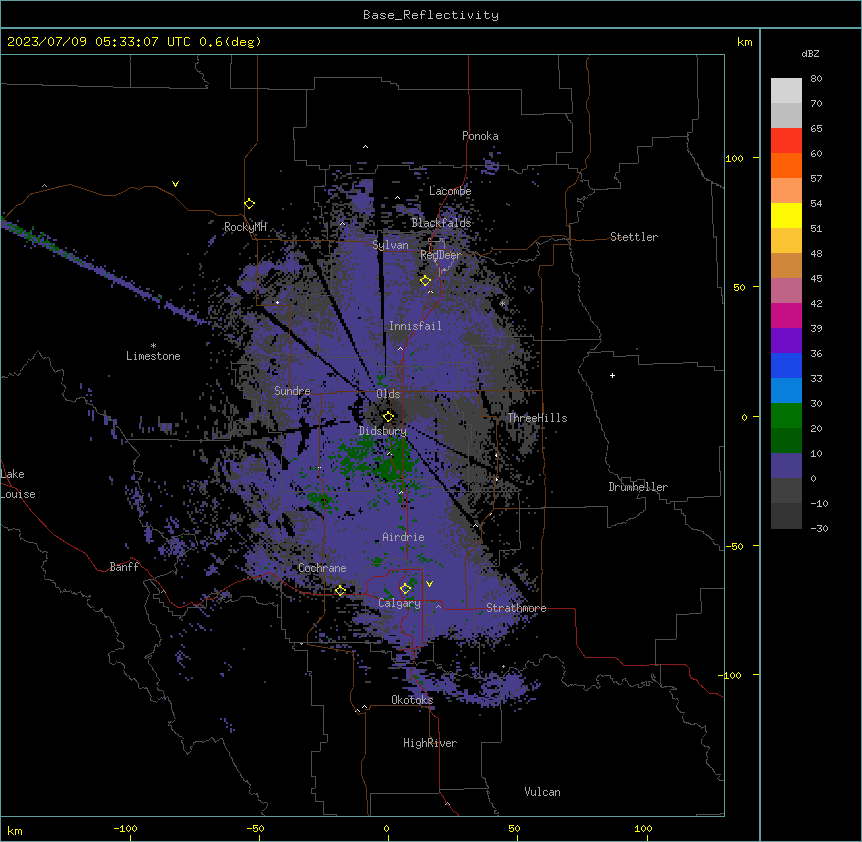Click the yellow diamond marker above RockyMH
Image resolution: width=862 pixels, height=842 pixels.
click(249, 203)
